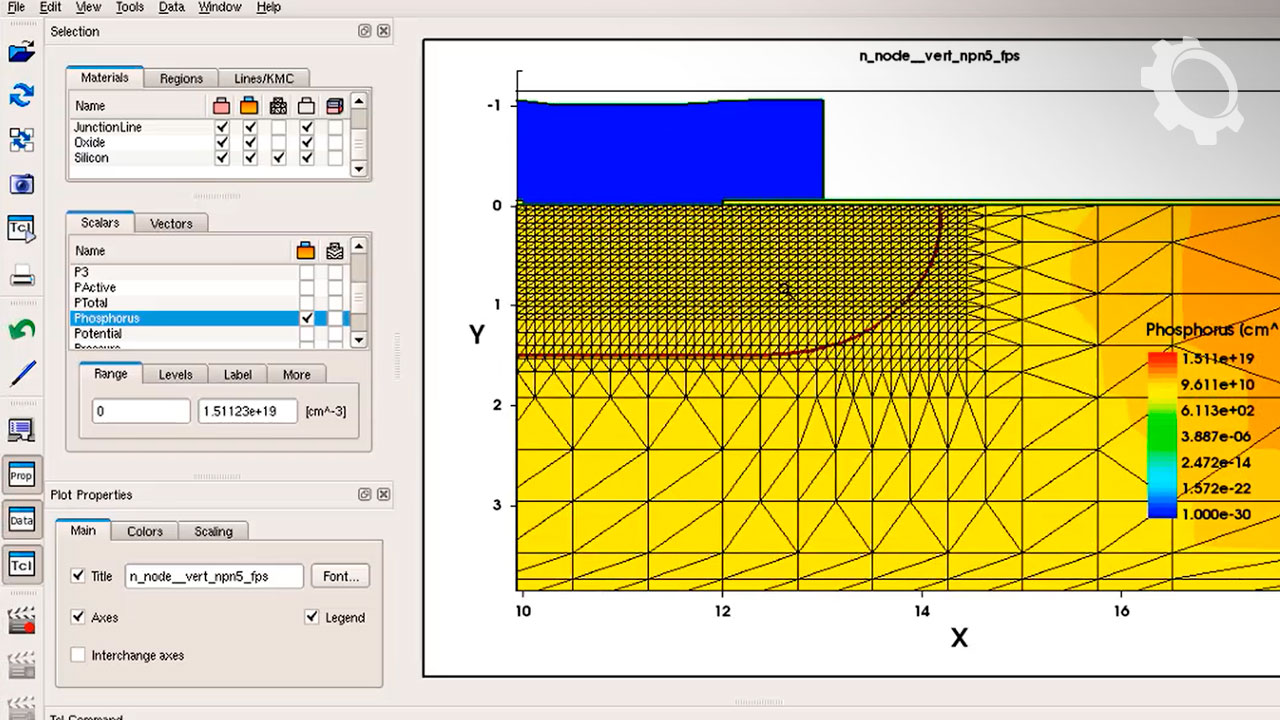Viewport: 1280px width, 720px height.
Task: Open the Tools menu
Action: (x=129, y=7)
